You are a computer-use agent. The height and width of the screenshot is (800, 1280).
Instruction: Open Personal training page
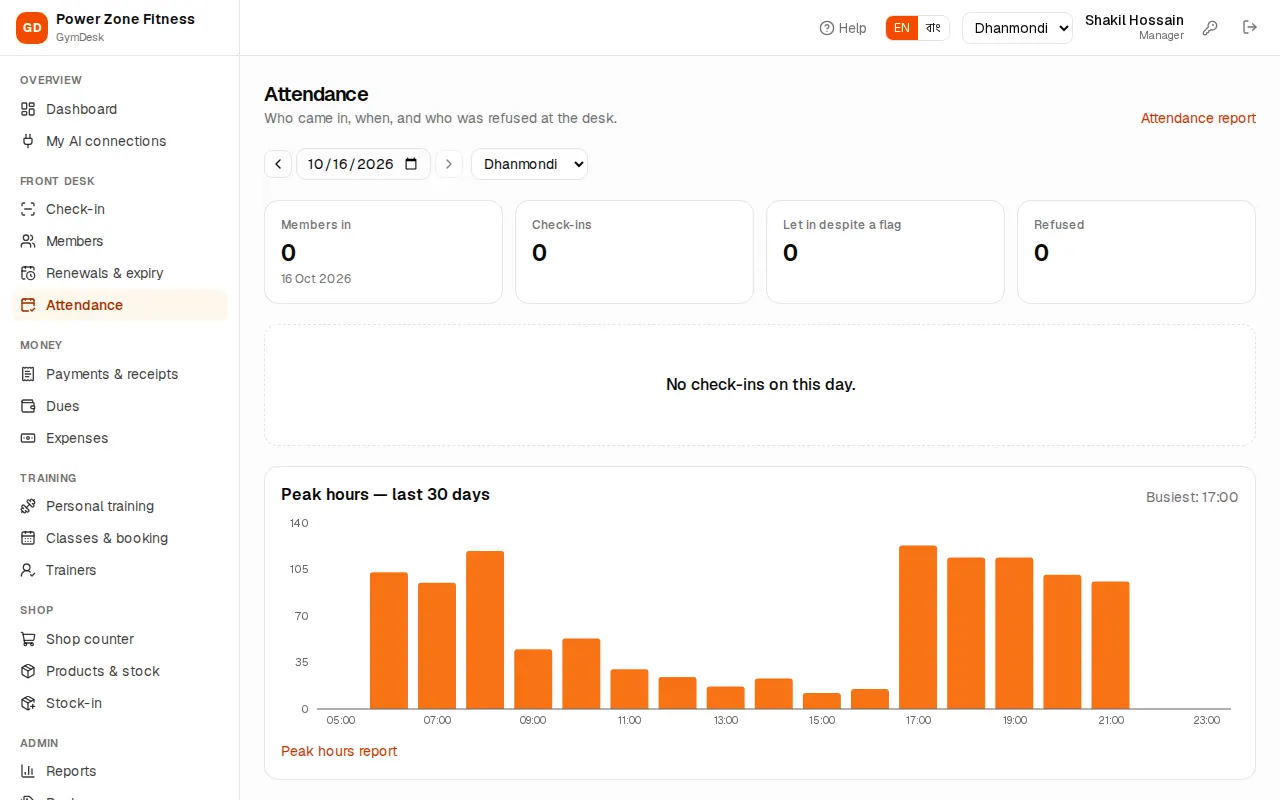[120, 506]
